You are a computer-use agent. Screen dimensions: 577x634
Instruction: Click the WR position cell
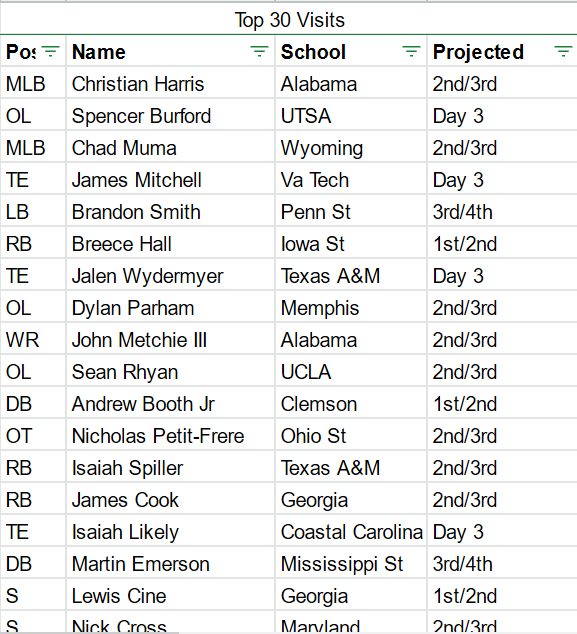tap(33, 340)
